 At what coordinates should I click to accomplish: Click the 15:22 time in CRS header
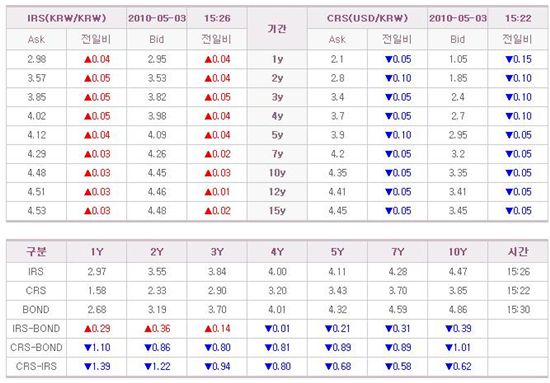(518, 18)
